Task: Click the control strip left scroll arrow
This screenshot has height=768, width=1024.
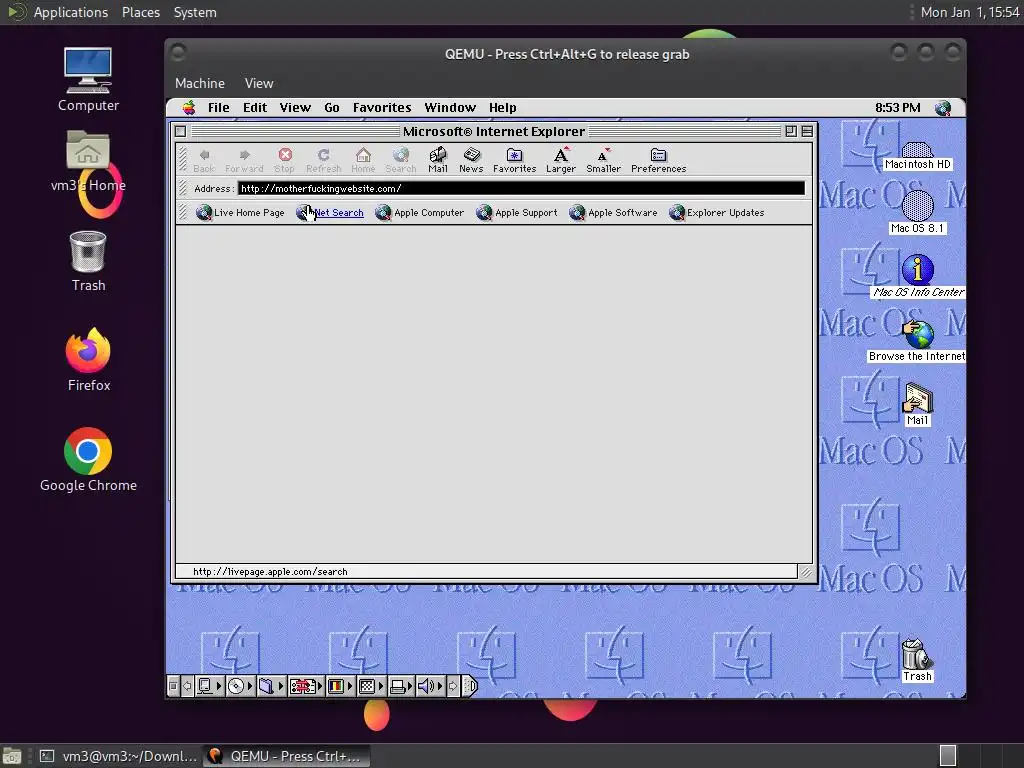Action: 187,686
